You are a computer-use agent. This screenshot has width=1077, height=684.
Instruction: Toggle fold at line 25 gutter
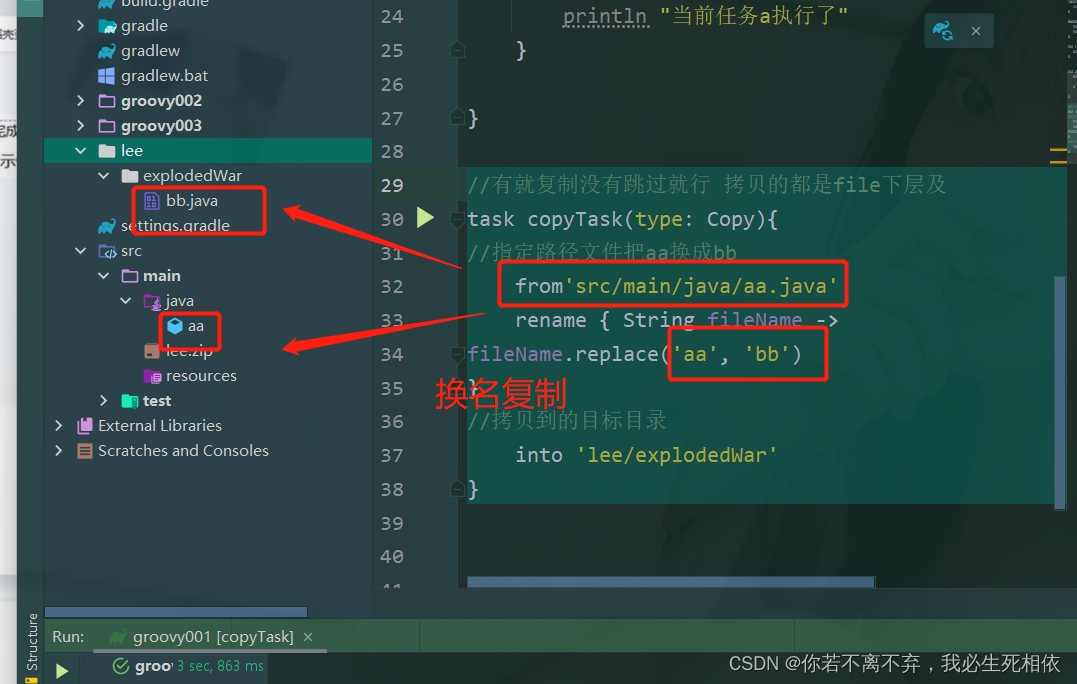tap(457, 50)
